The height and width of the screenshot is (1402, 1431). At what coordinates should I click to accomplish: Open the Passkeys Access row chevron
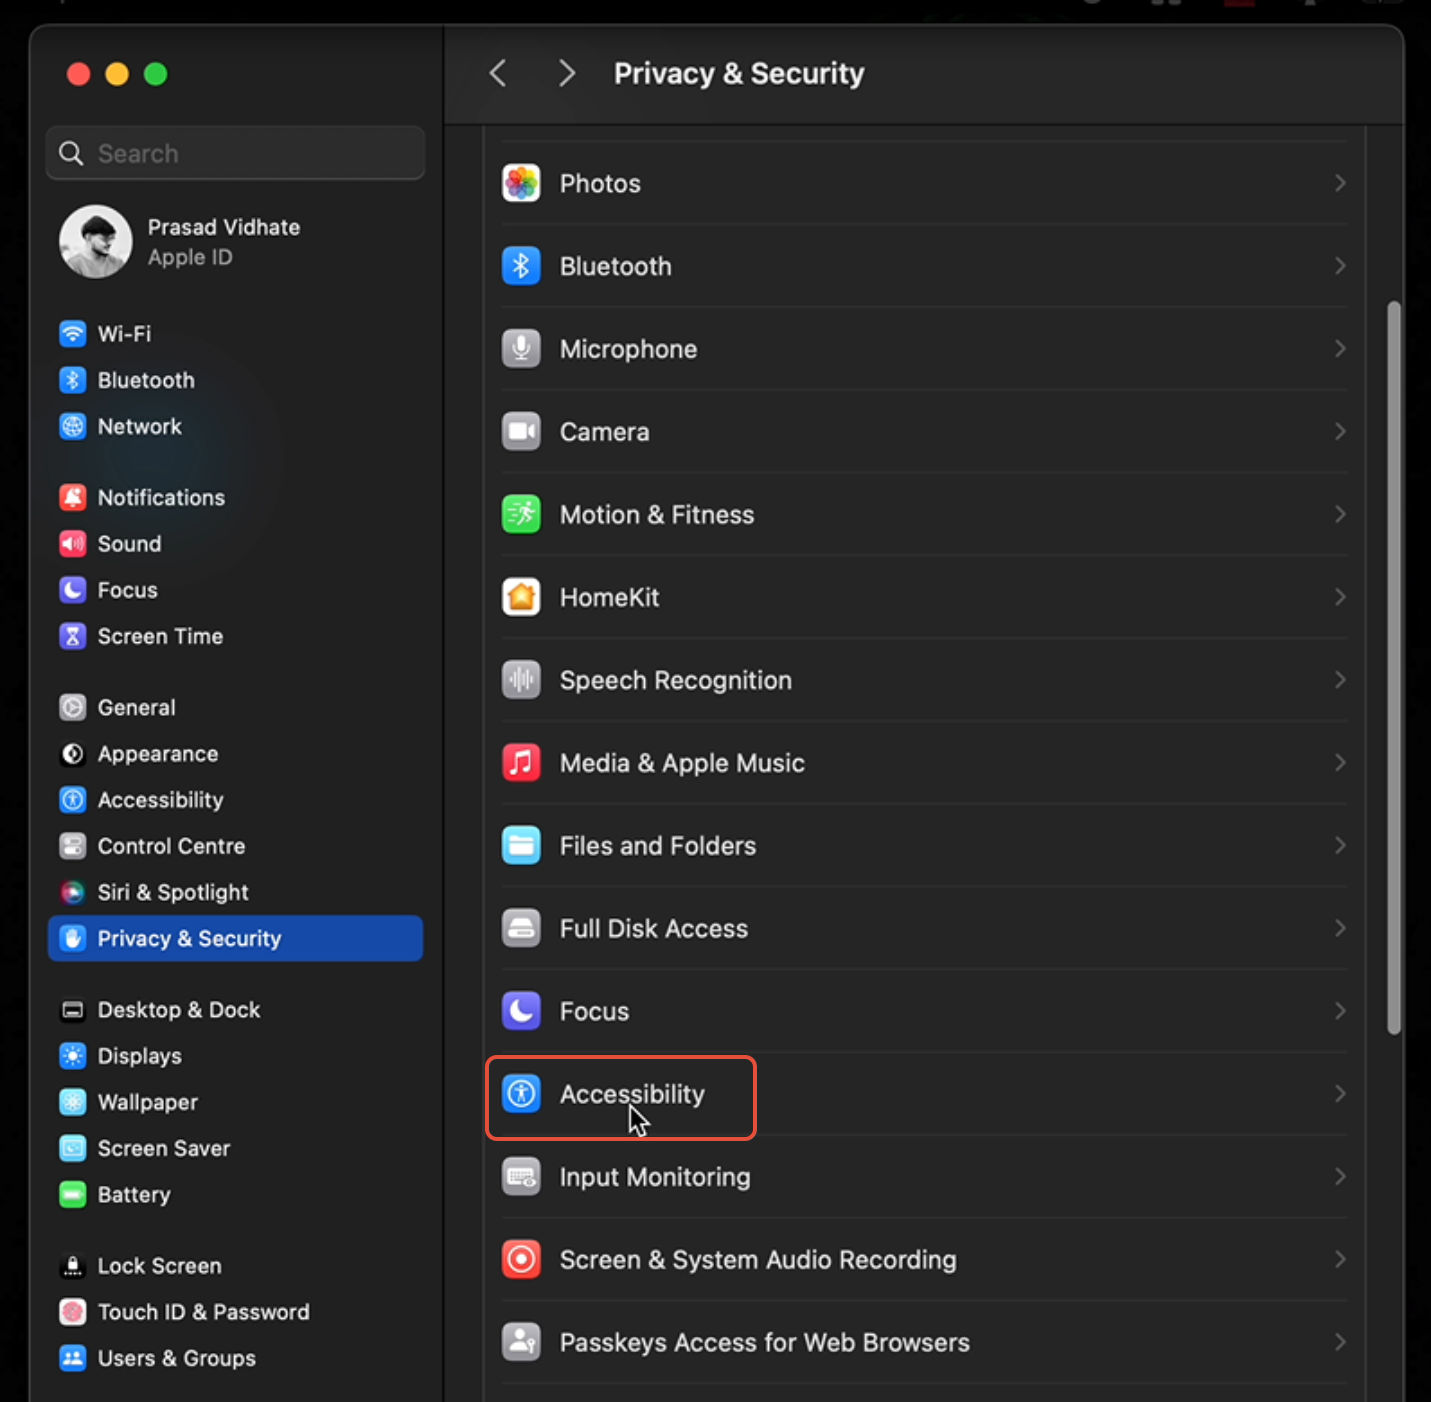point(1340,1342)
